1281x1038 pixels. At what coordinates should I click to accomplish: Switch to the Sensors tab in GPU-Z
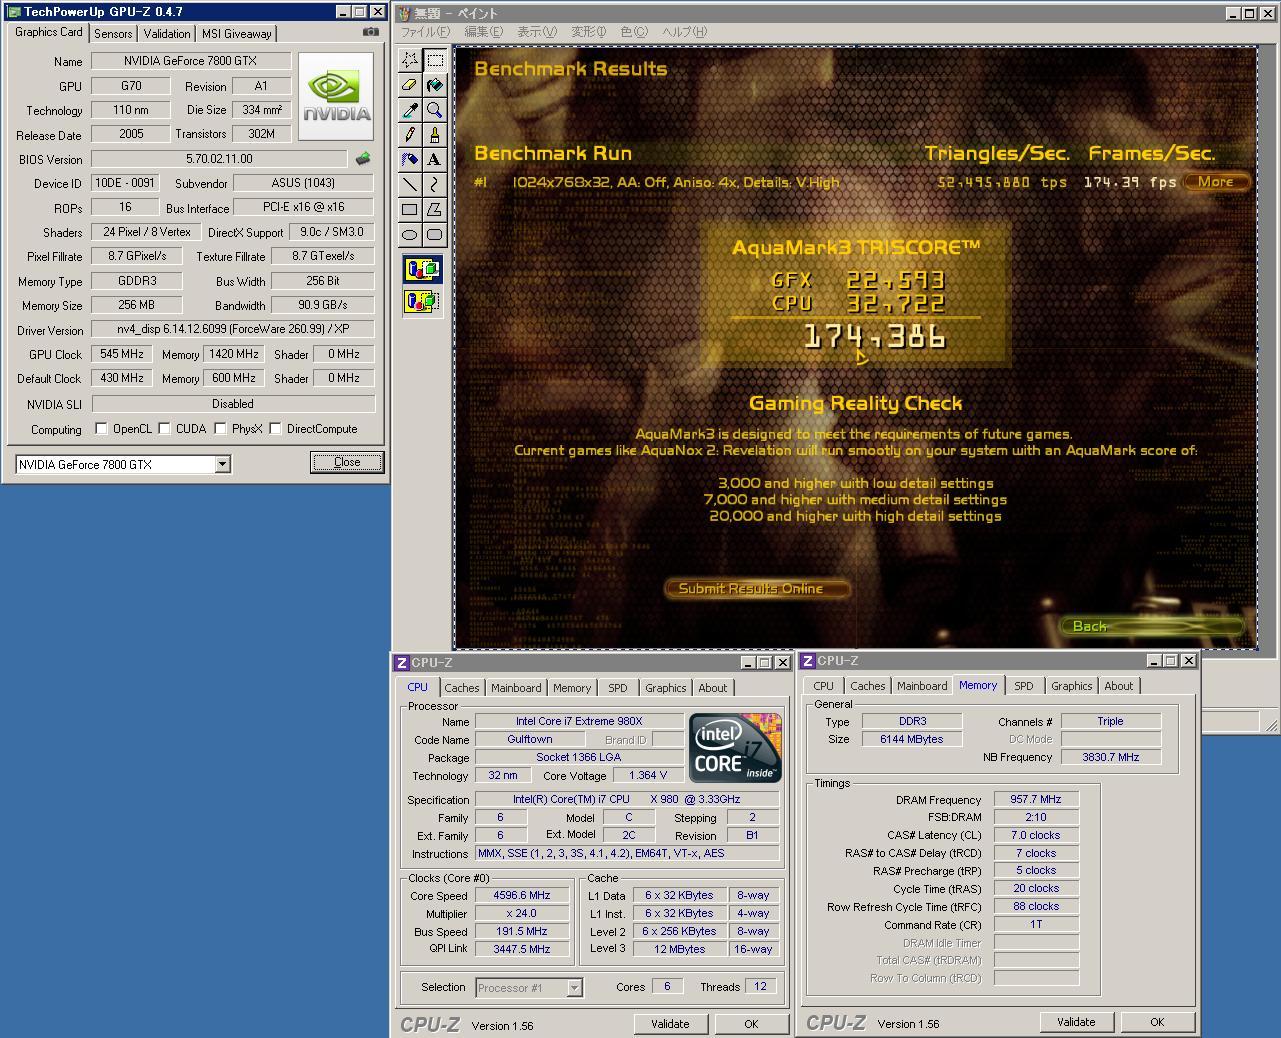(113, 34)
